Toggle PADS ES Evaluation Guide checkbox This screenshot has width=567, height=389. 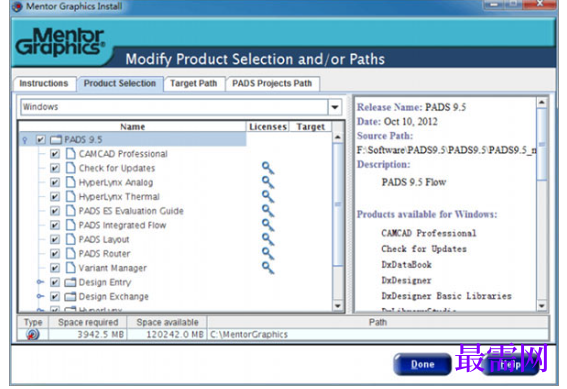[x=55, y=211]
